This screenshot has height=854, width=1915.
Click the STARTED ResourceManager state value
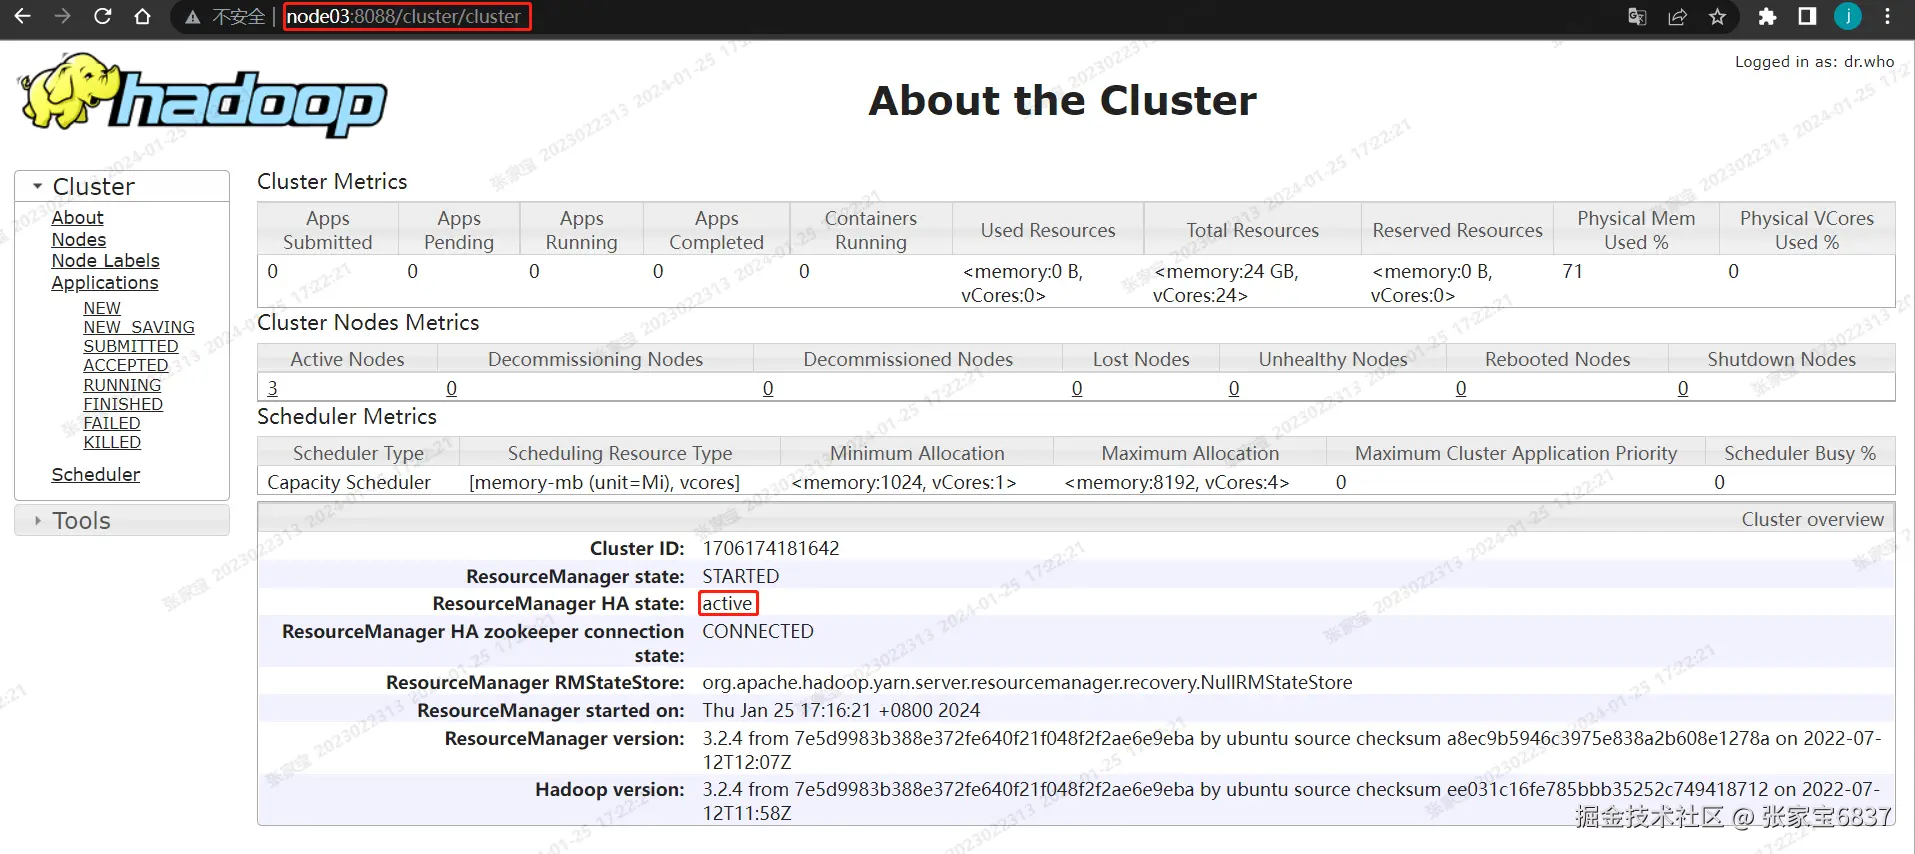[x=741, y=576]
